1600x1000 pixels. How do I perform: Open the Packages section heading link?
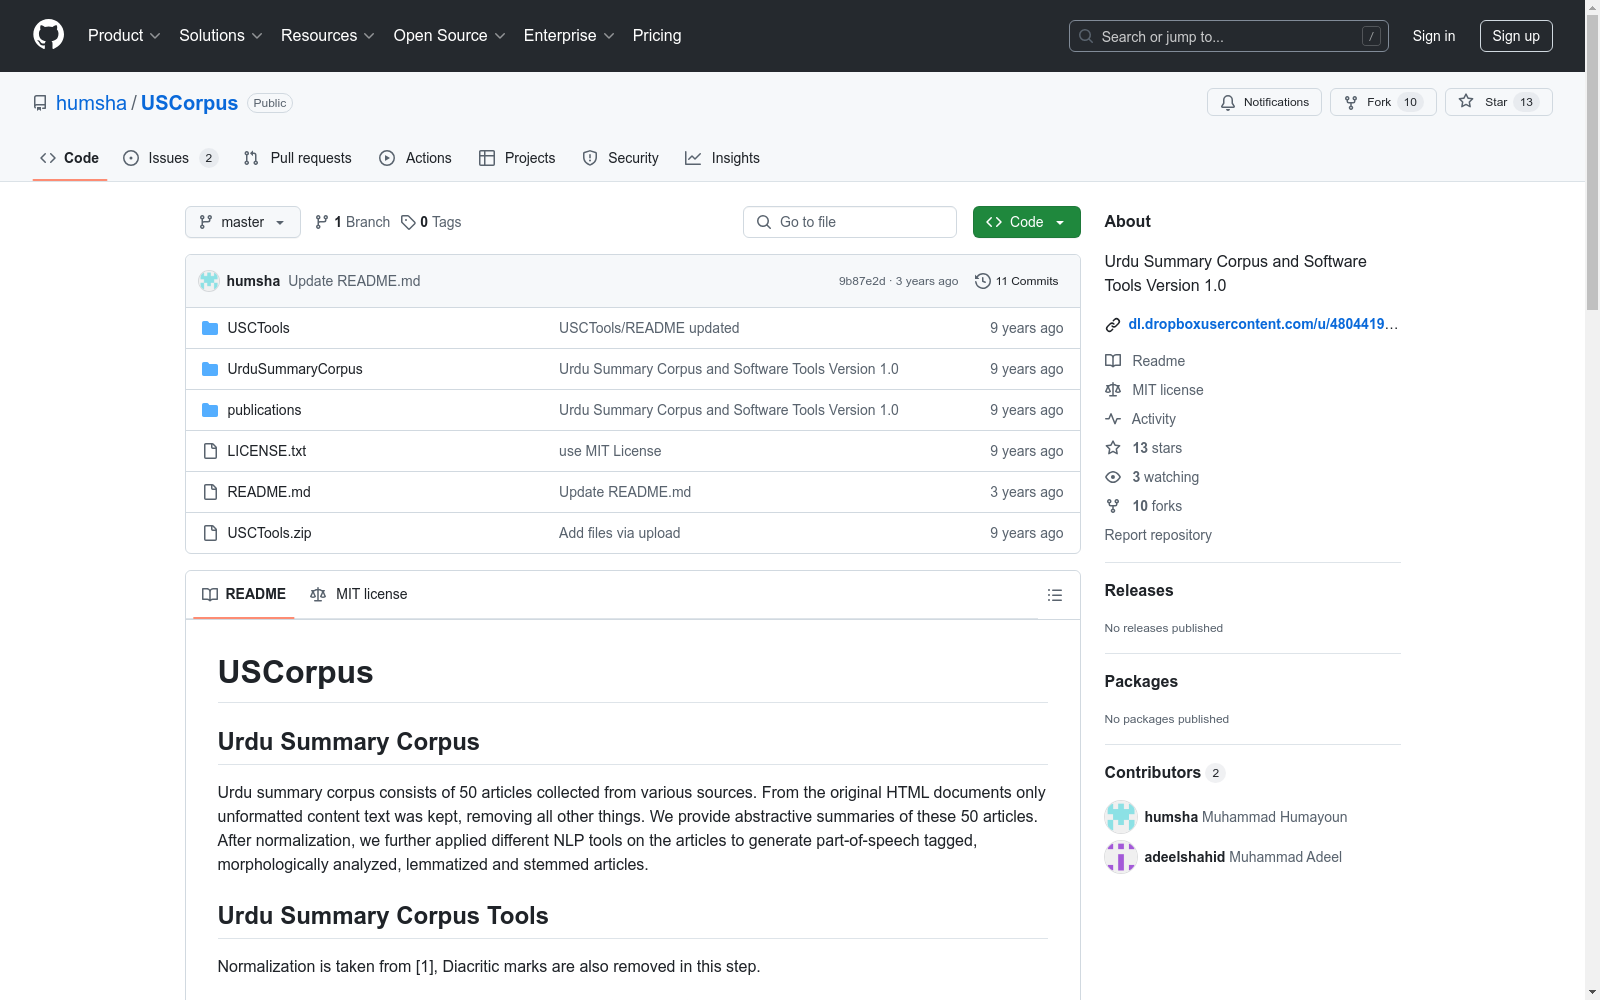(x=1141, y=681)
